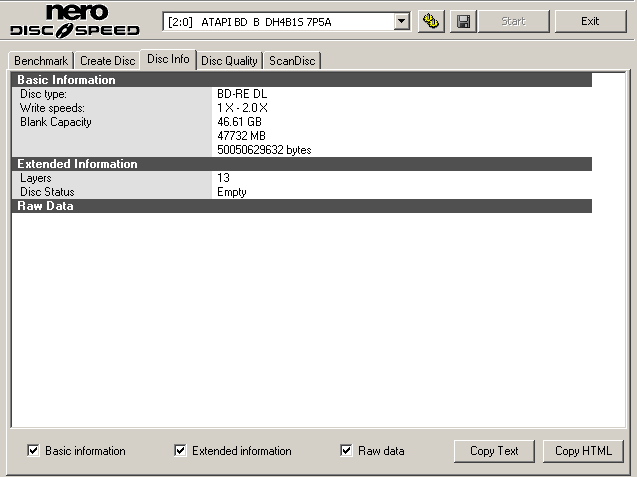Screen dimensions: 637x477
Task: Click the Layers label
Action: (x=36, y=178)
